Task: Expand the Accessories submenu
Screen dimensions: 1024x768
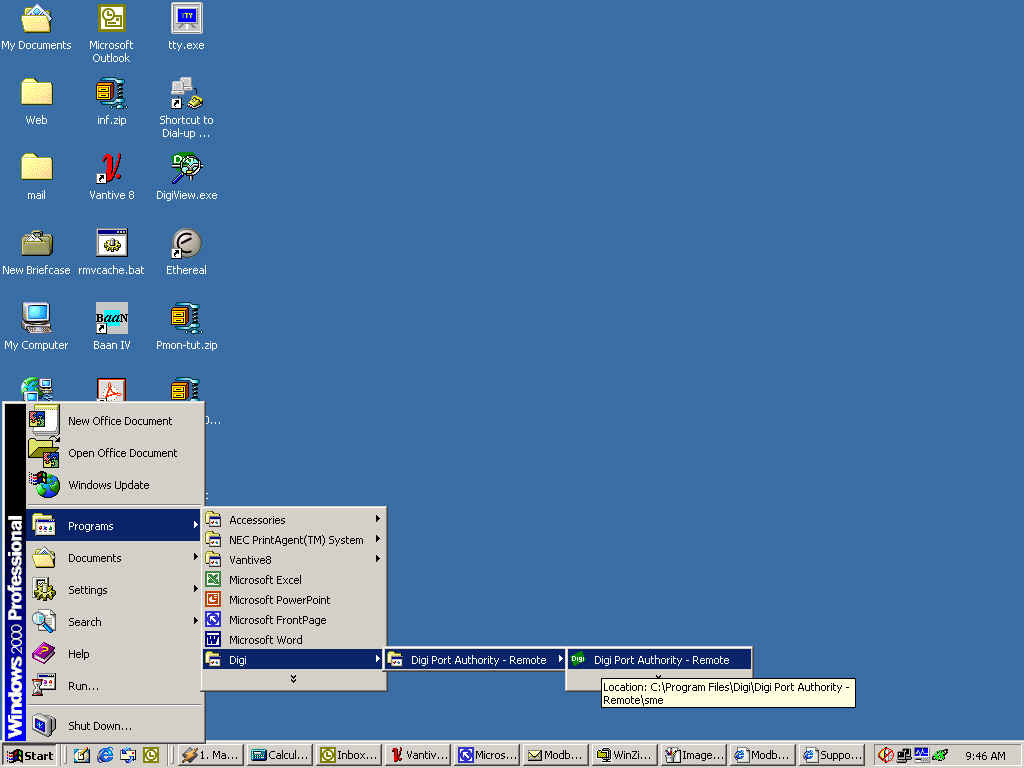Action: 293,520
